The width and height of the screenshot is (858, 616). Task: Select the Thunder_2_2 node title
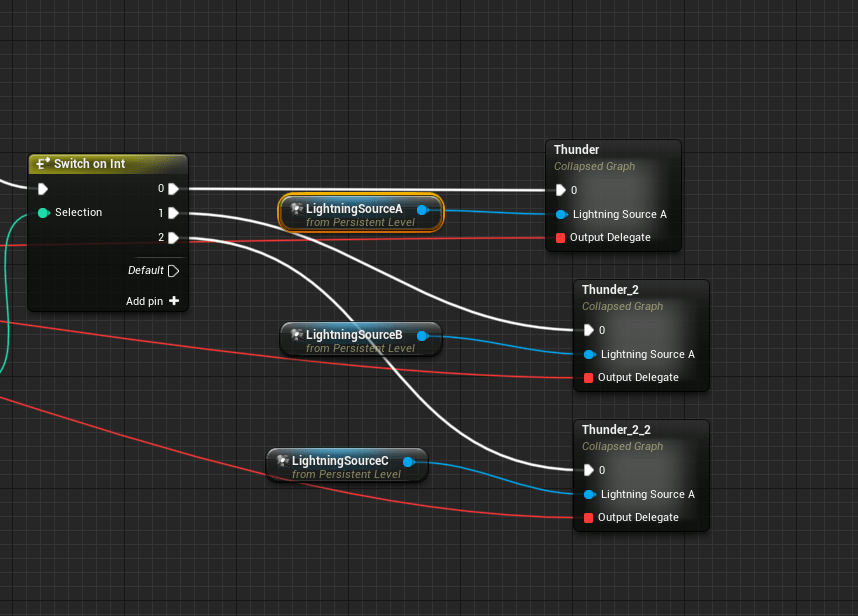[x=616, y=430]
